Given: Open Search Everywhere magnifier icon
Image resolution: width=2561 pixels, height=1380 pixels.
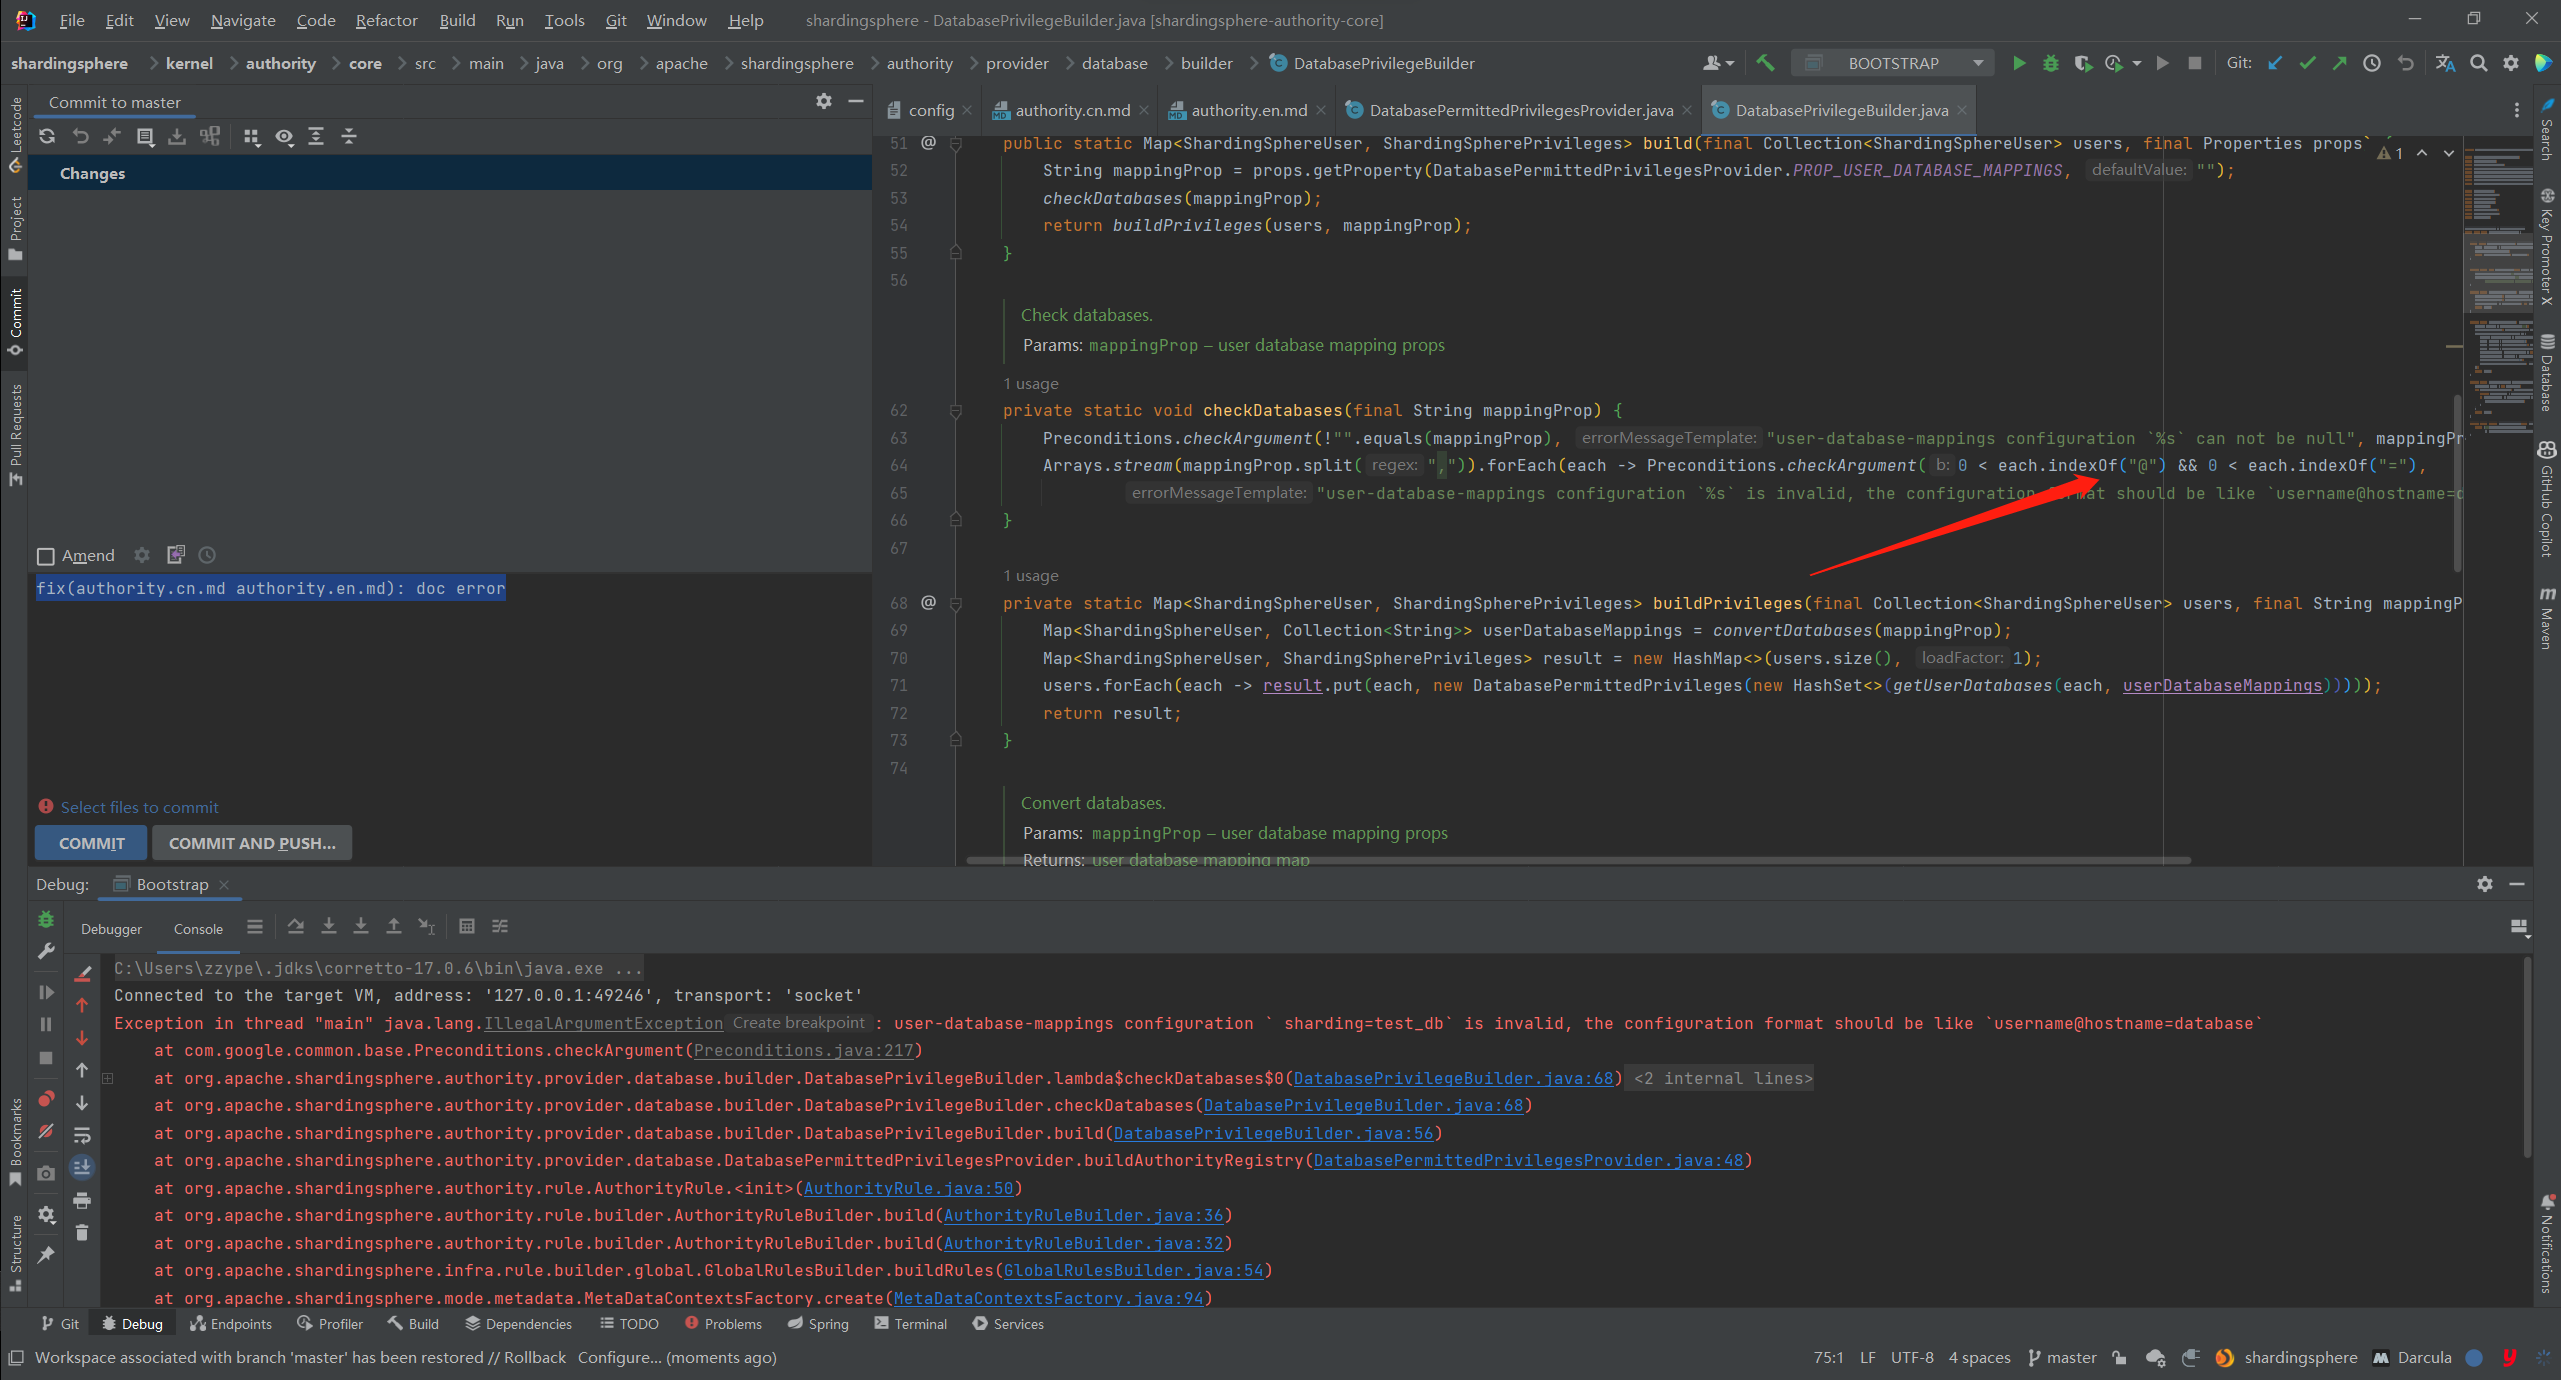Looking at the screenshot, I should click(x=2478, y=63).
